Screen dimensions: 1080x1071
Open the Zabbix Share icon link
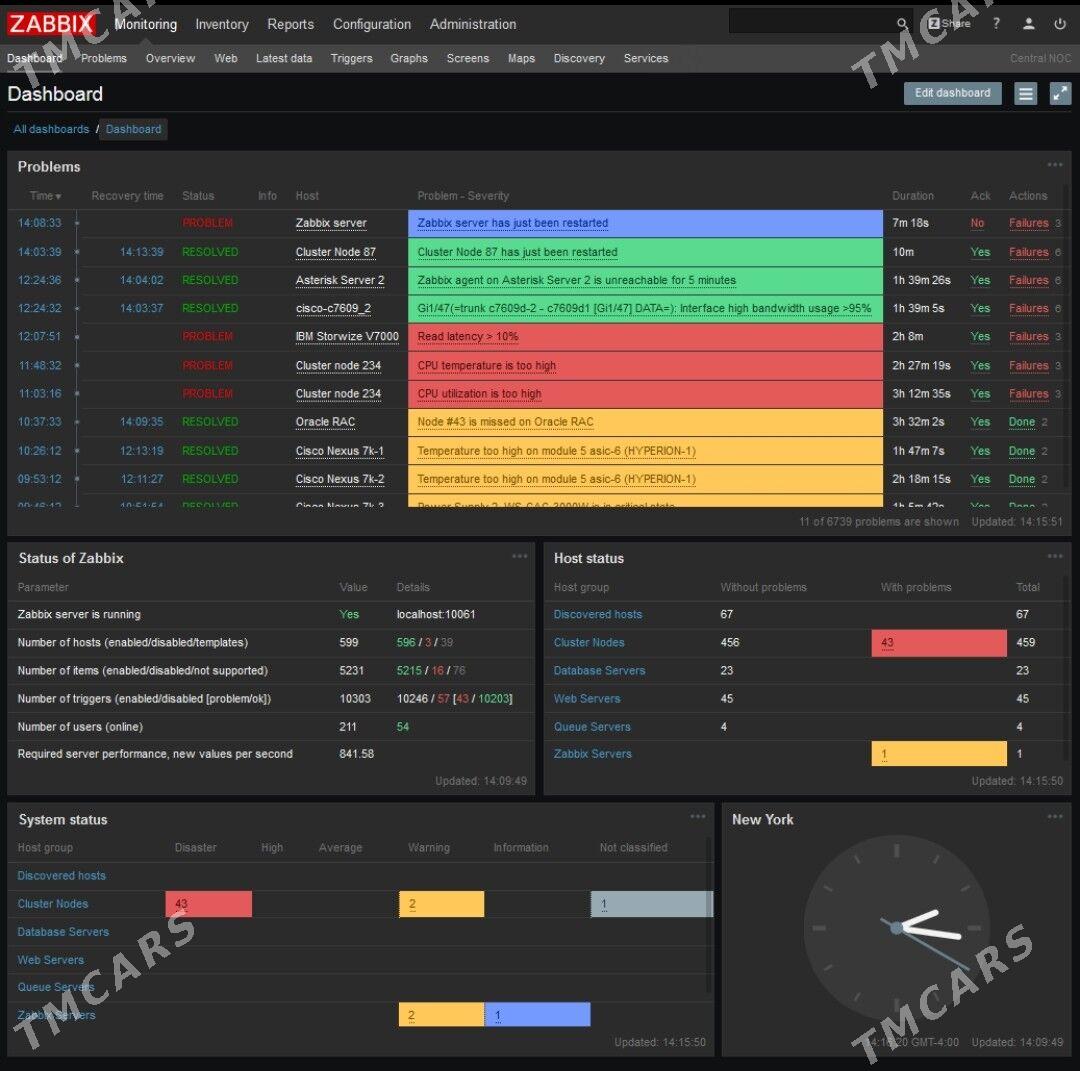(x=948, y=24)
